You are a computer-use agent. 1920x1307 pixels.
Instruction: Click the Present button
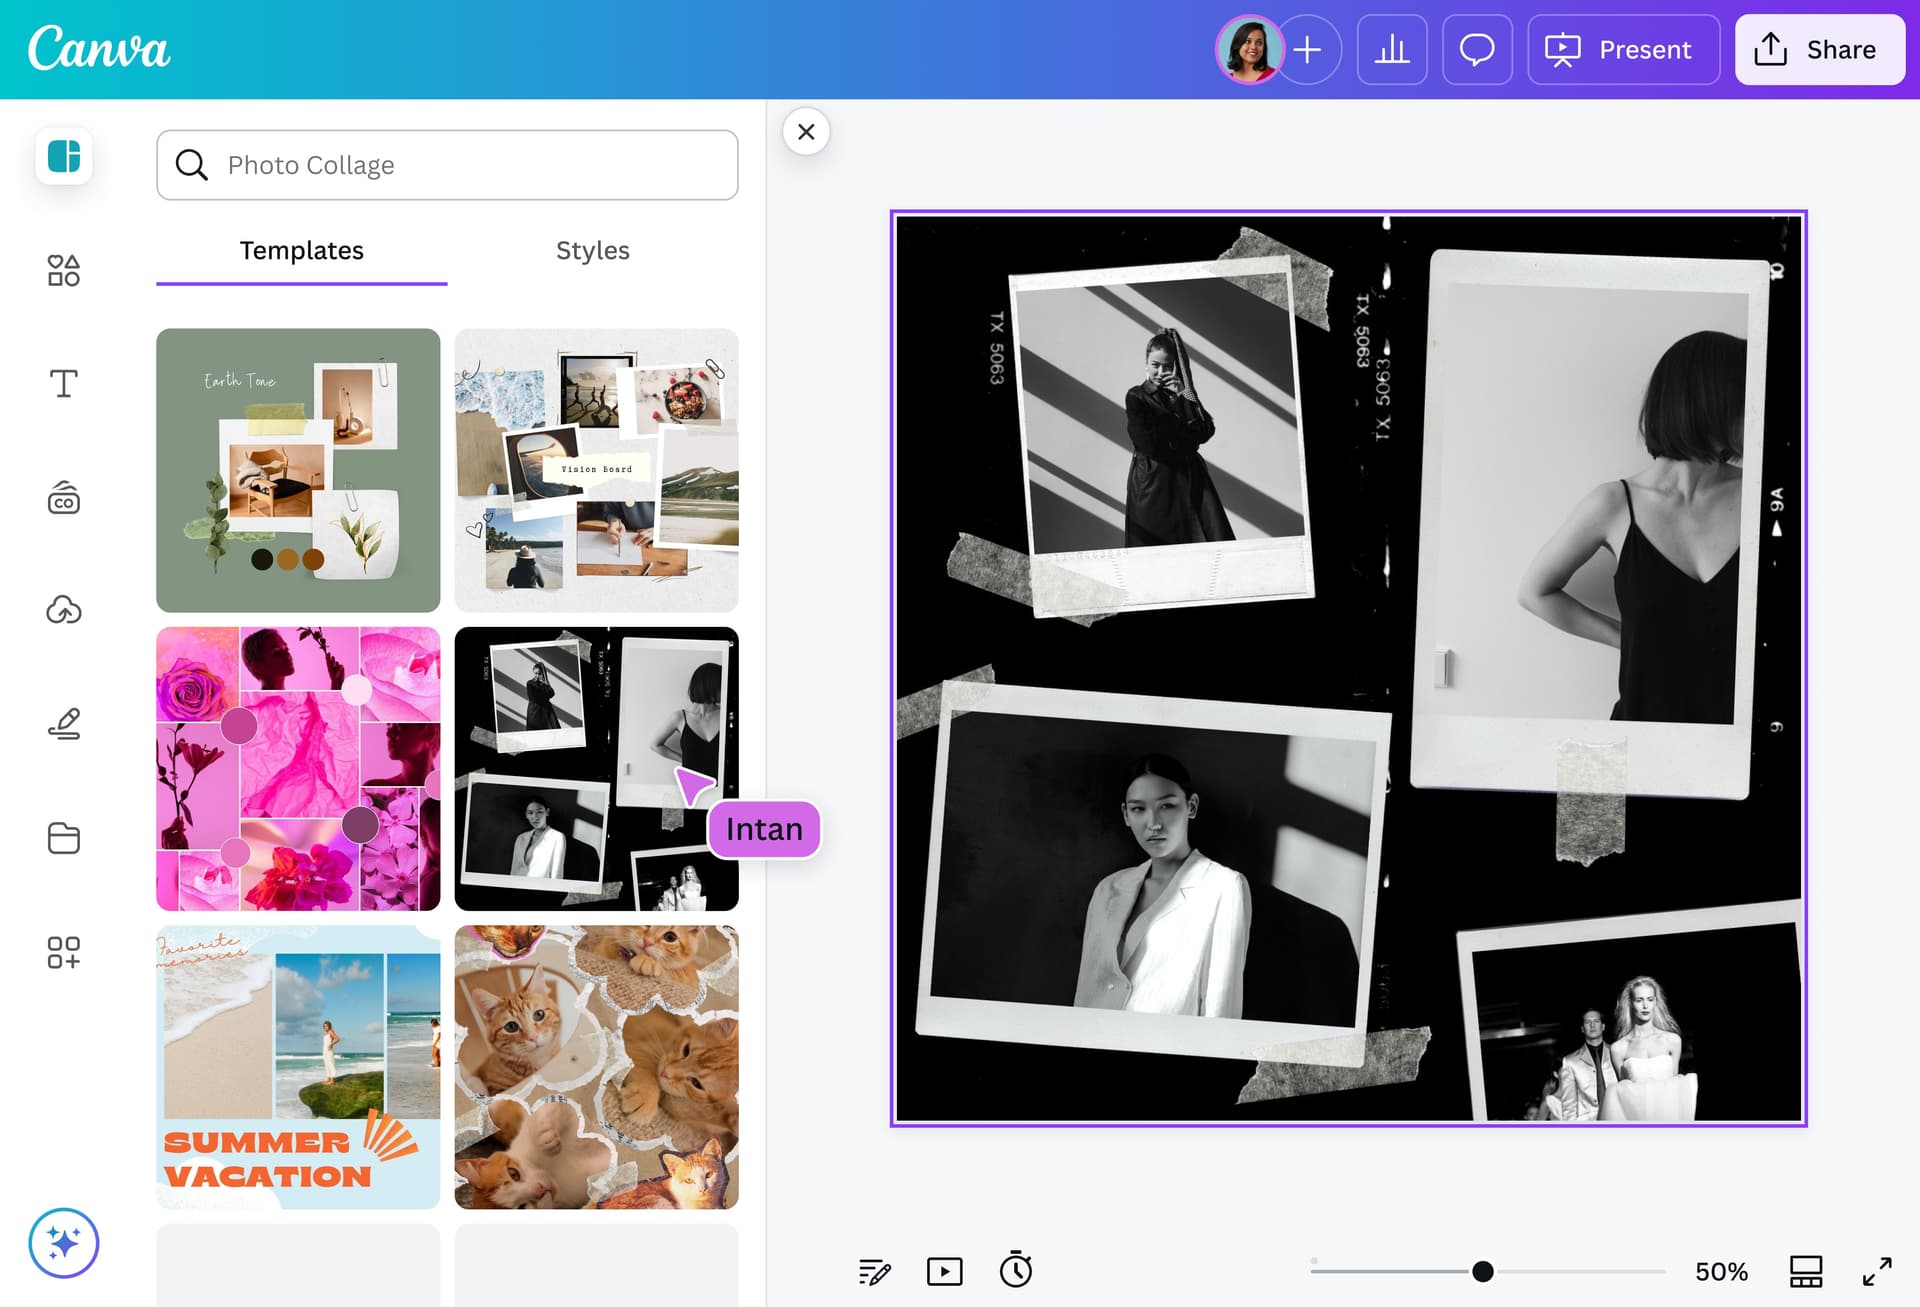pyautogui.click(x=1623, y=49)
